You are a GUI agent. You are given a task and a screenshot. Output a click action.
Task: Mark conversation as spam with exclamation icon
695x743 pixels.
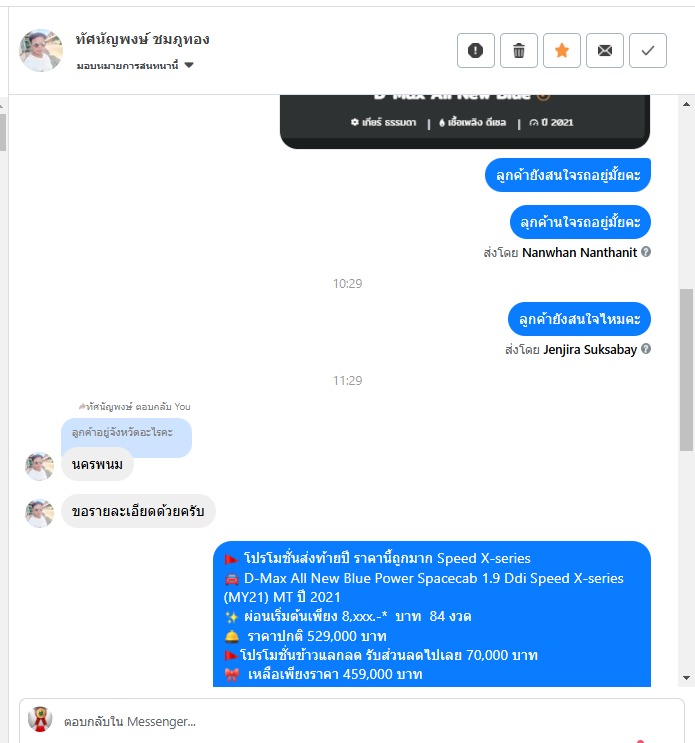(476, 50)
